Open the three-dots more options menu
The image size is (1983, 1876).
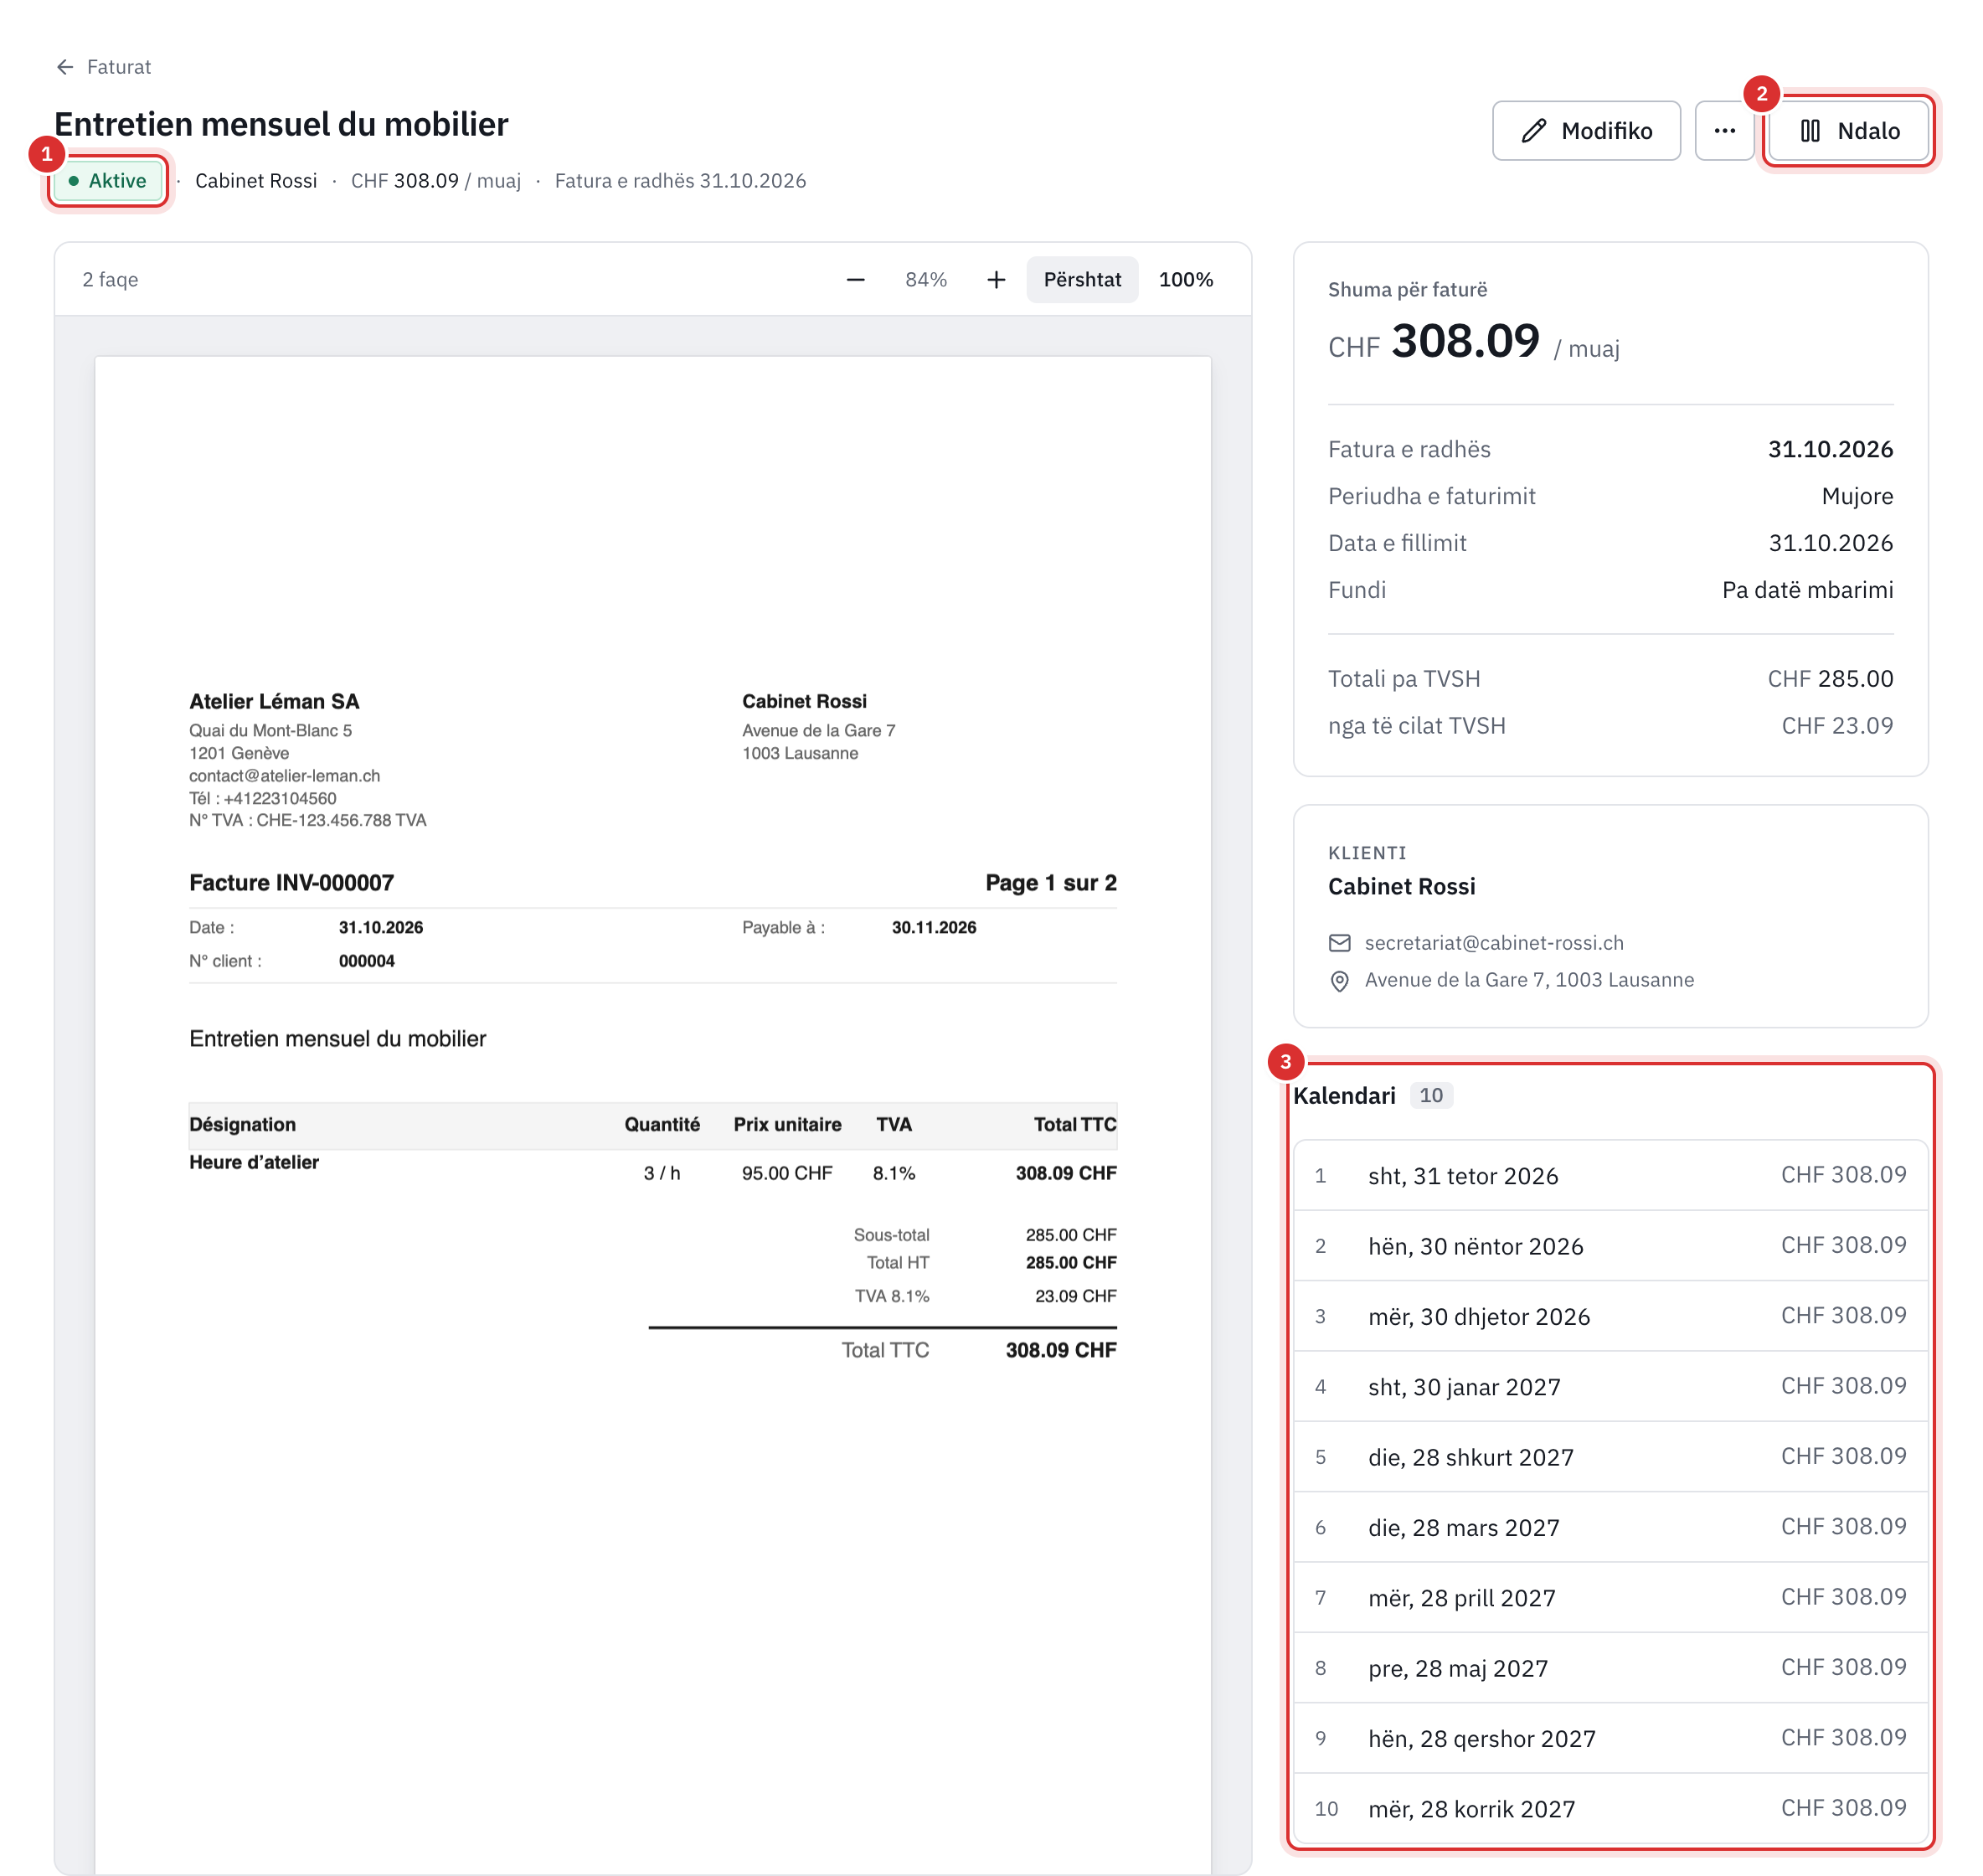[1724, 131]
